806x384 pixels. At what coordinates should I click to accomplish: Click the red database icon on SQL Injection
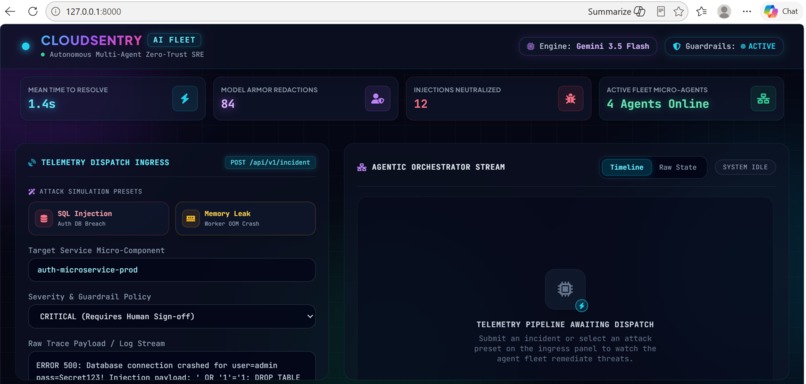[44, 218]
